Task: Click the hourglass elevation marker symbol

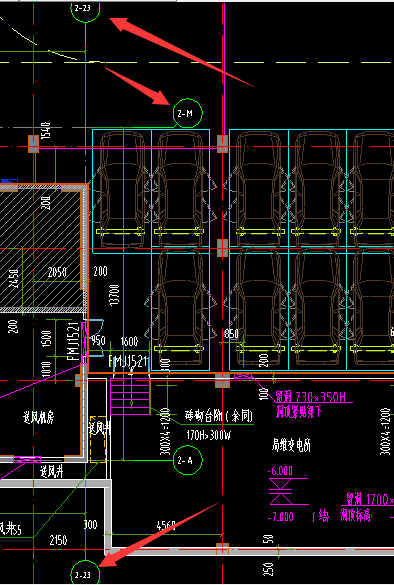Action: click(x=280, y=491)
